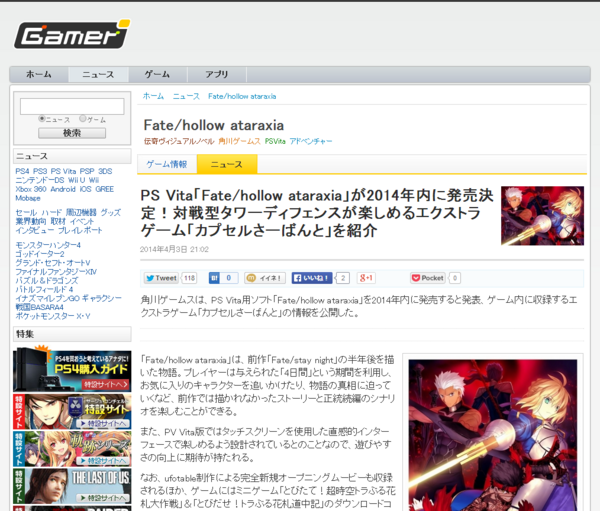Open ゴッドイーター2 link
The image size is (600, 511).
tap(40, 254)
